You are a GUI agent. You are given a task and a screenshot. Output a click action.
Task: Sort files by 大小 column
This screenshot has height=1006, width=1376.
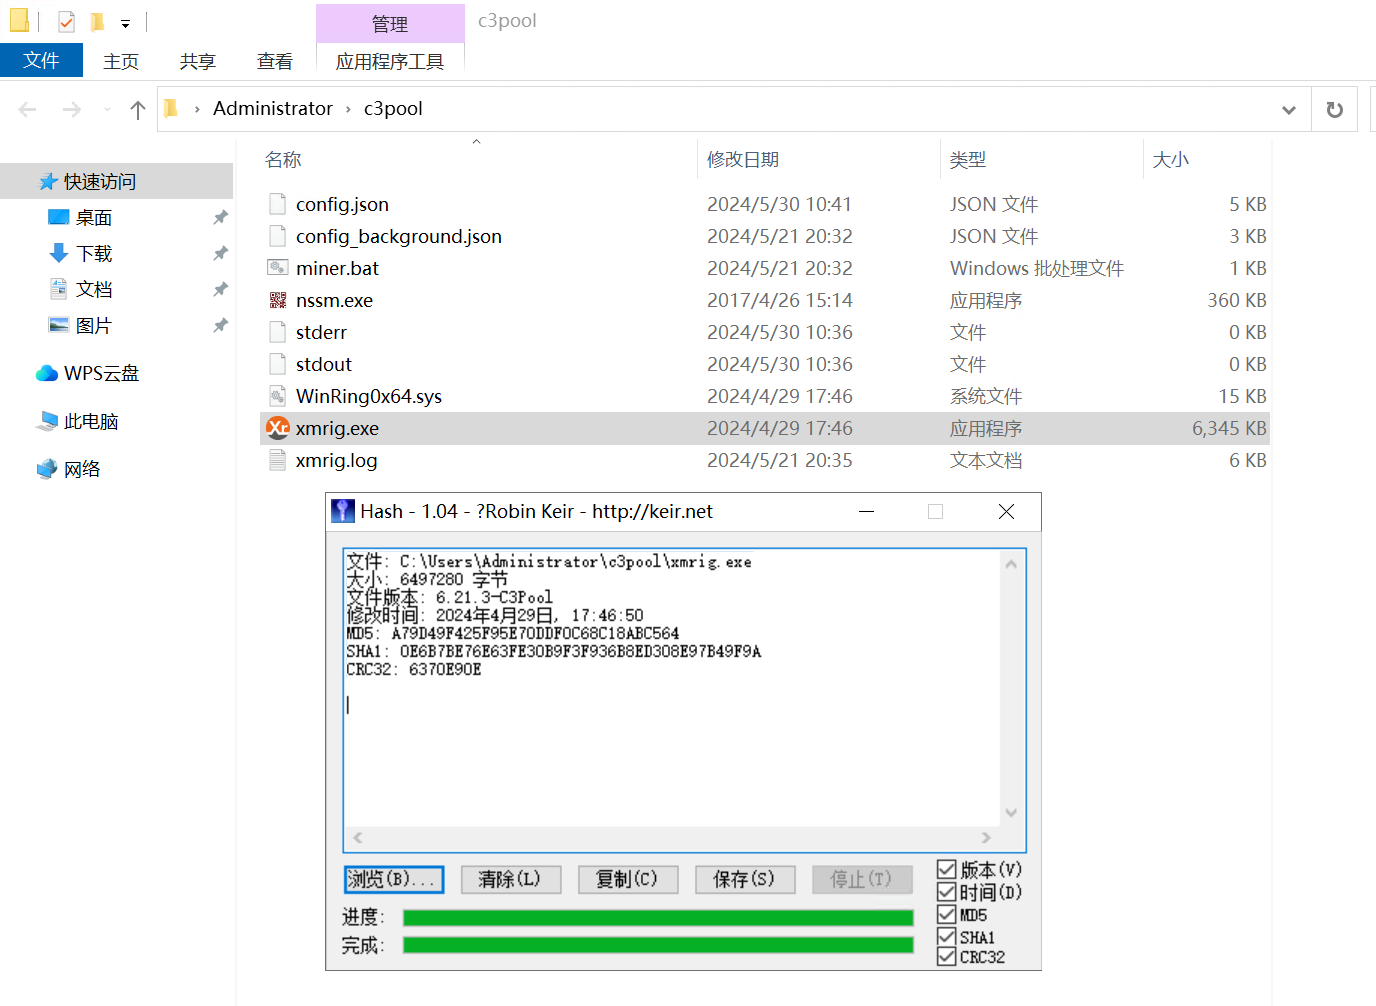click(1171, 160)
